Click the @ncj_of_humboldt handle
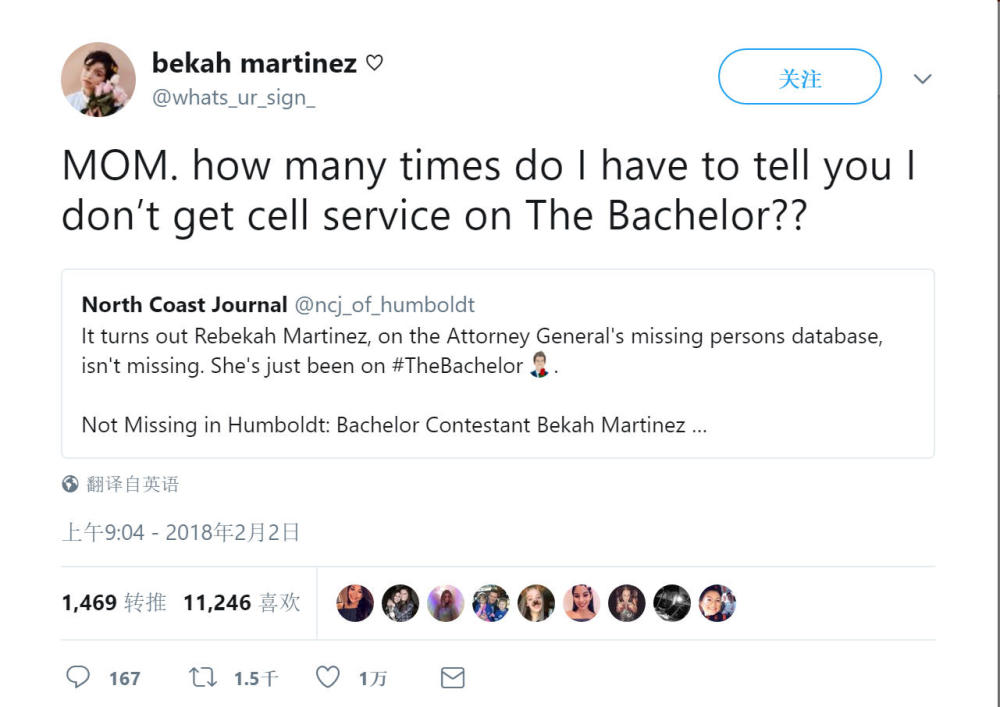Viewport: 1000px width, 707px height. click(x=385, y=305)
